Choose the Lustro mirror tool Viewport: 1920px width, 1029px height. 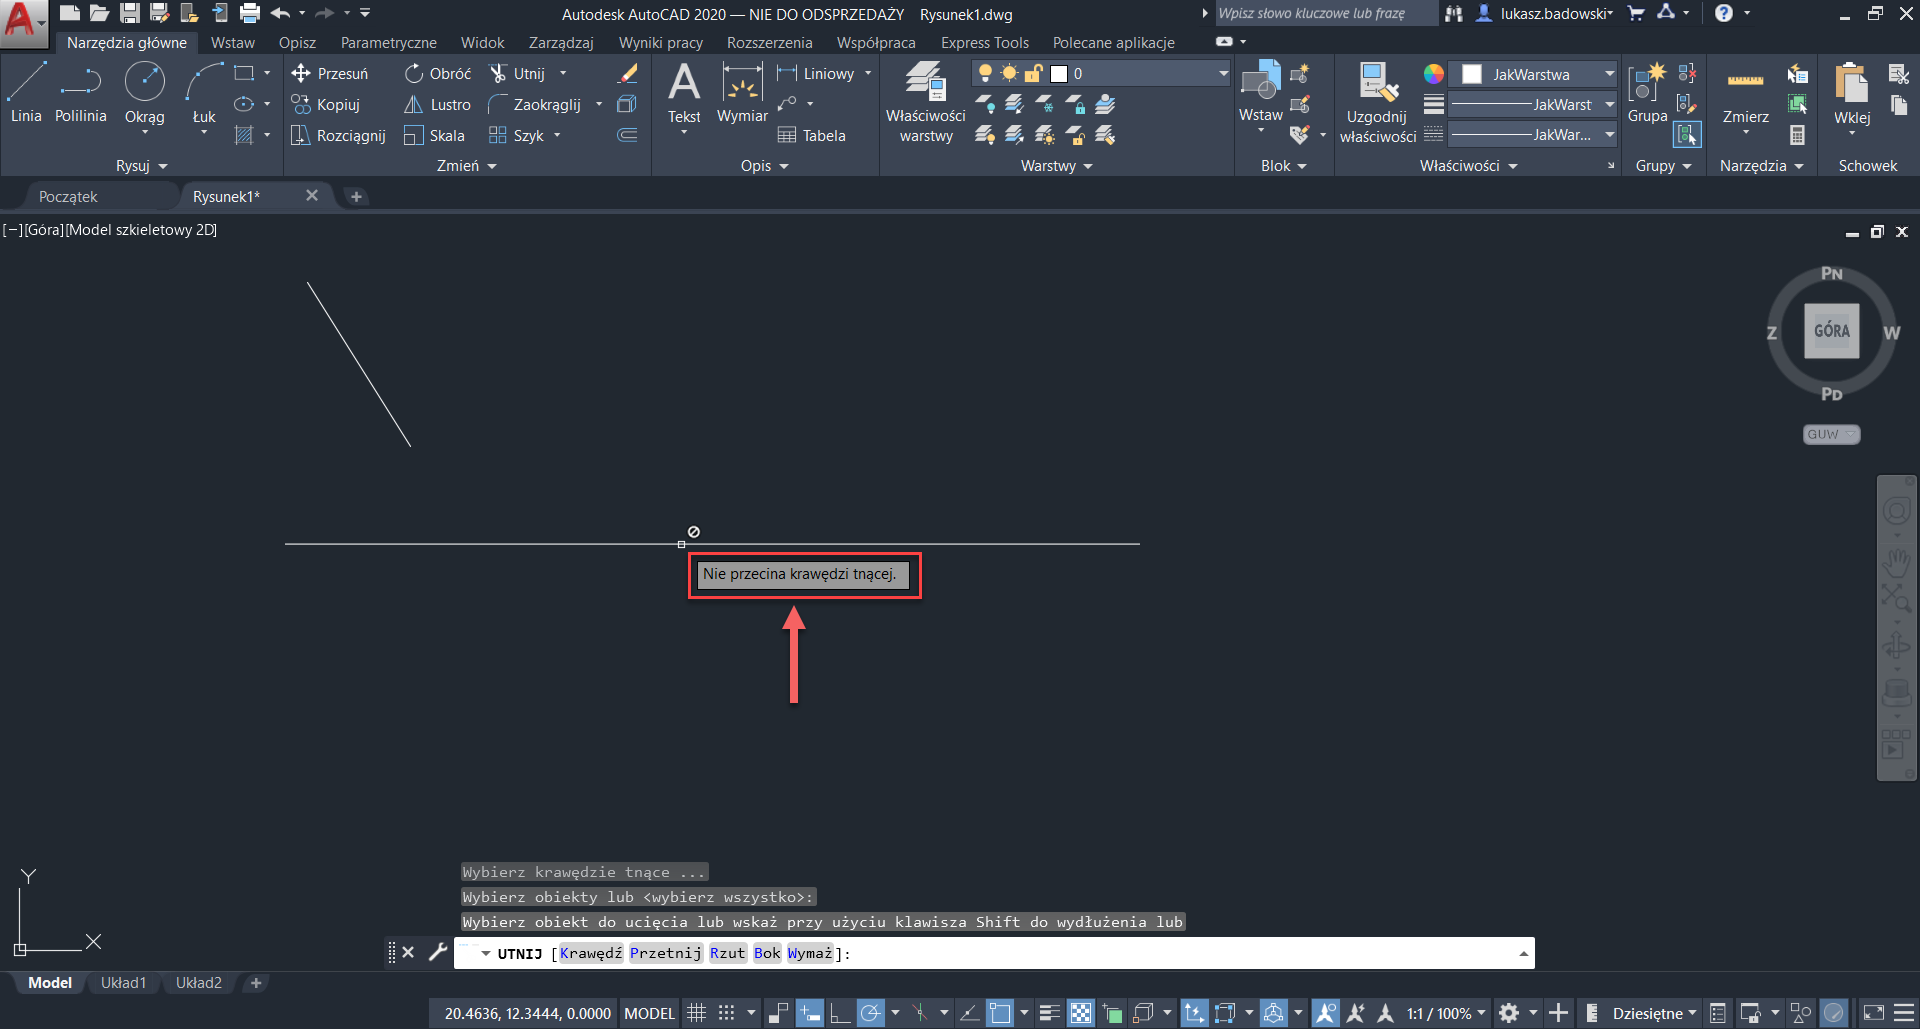point(437,105)
